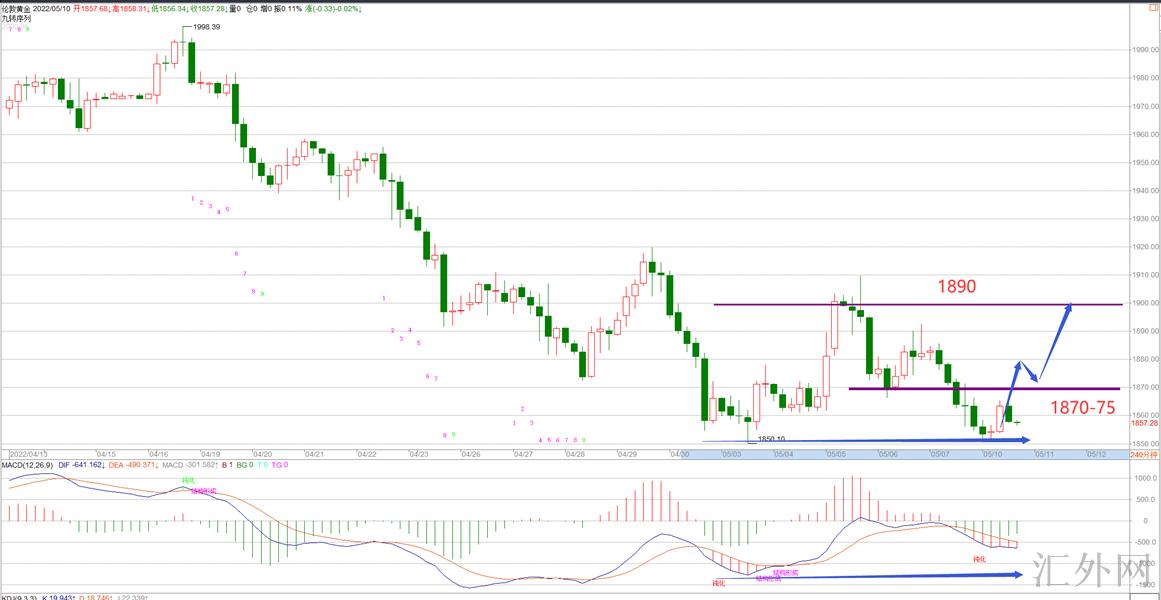Viewport: 1161px width, 600px height.
Task: Select the 05/10 date on time axis
Action: click(993, 454)
